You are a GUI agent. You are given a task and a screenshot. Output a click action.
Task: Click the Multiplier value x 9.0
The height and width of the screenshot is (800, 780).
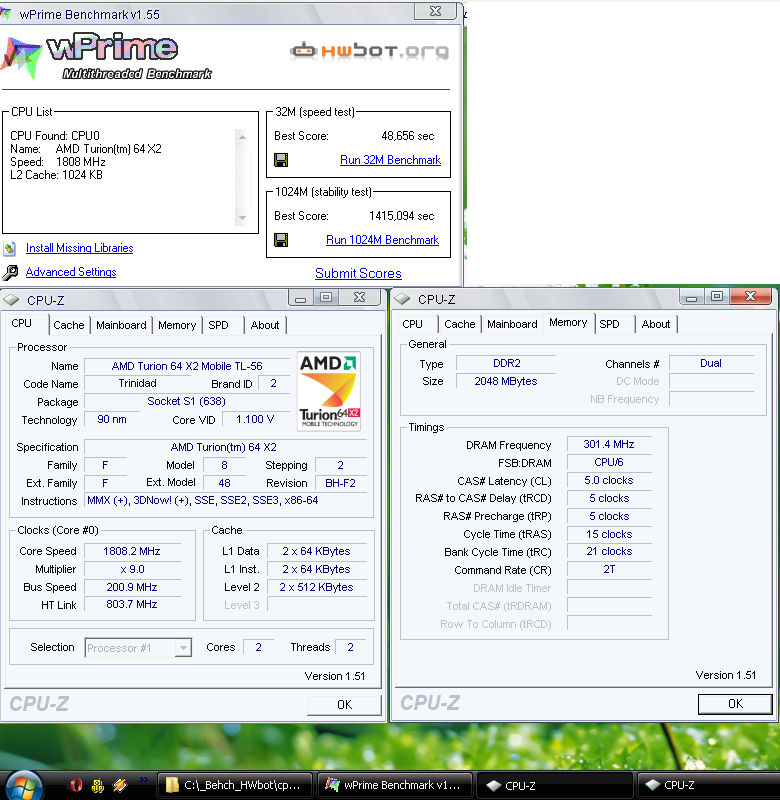[x=132, y=569]
